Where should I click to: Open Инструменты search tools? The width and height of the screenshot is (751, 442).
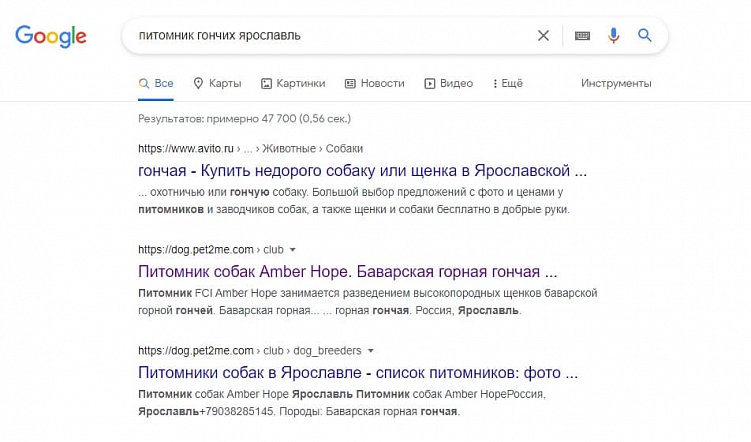616,83
